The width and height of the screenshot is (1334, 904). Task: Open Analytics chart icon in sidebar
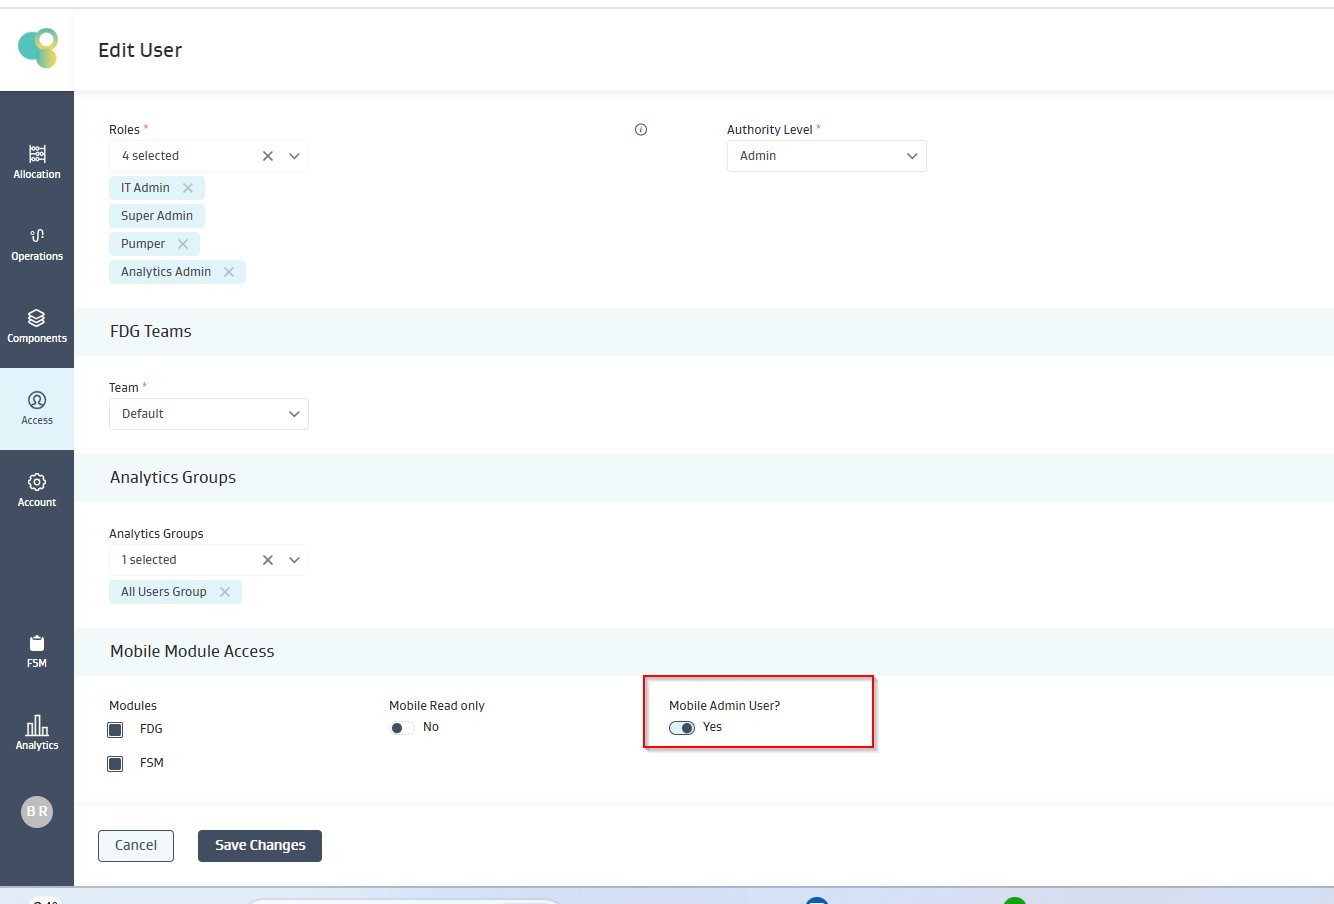[x=37, y=726]
